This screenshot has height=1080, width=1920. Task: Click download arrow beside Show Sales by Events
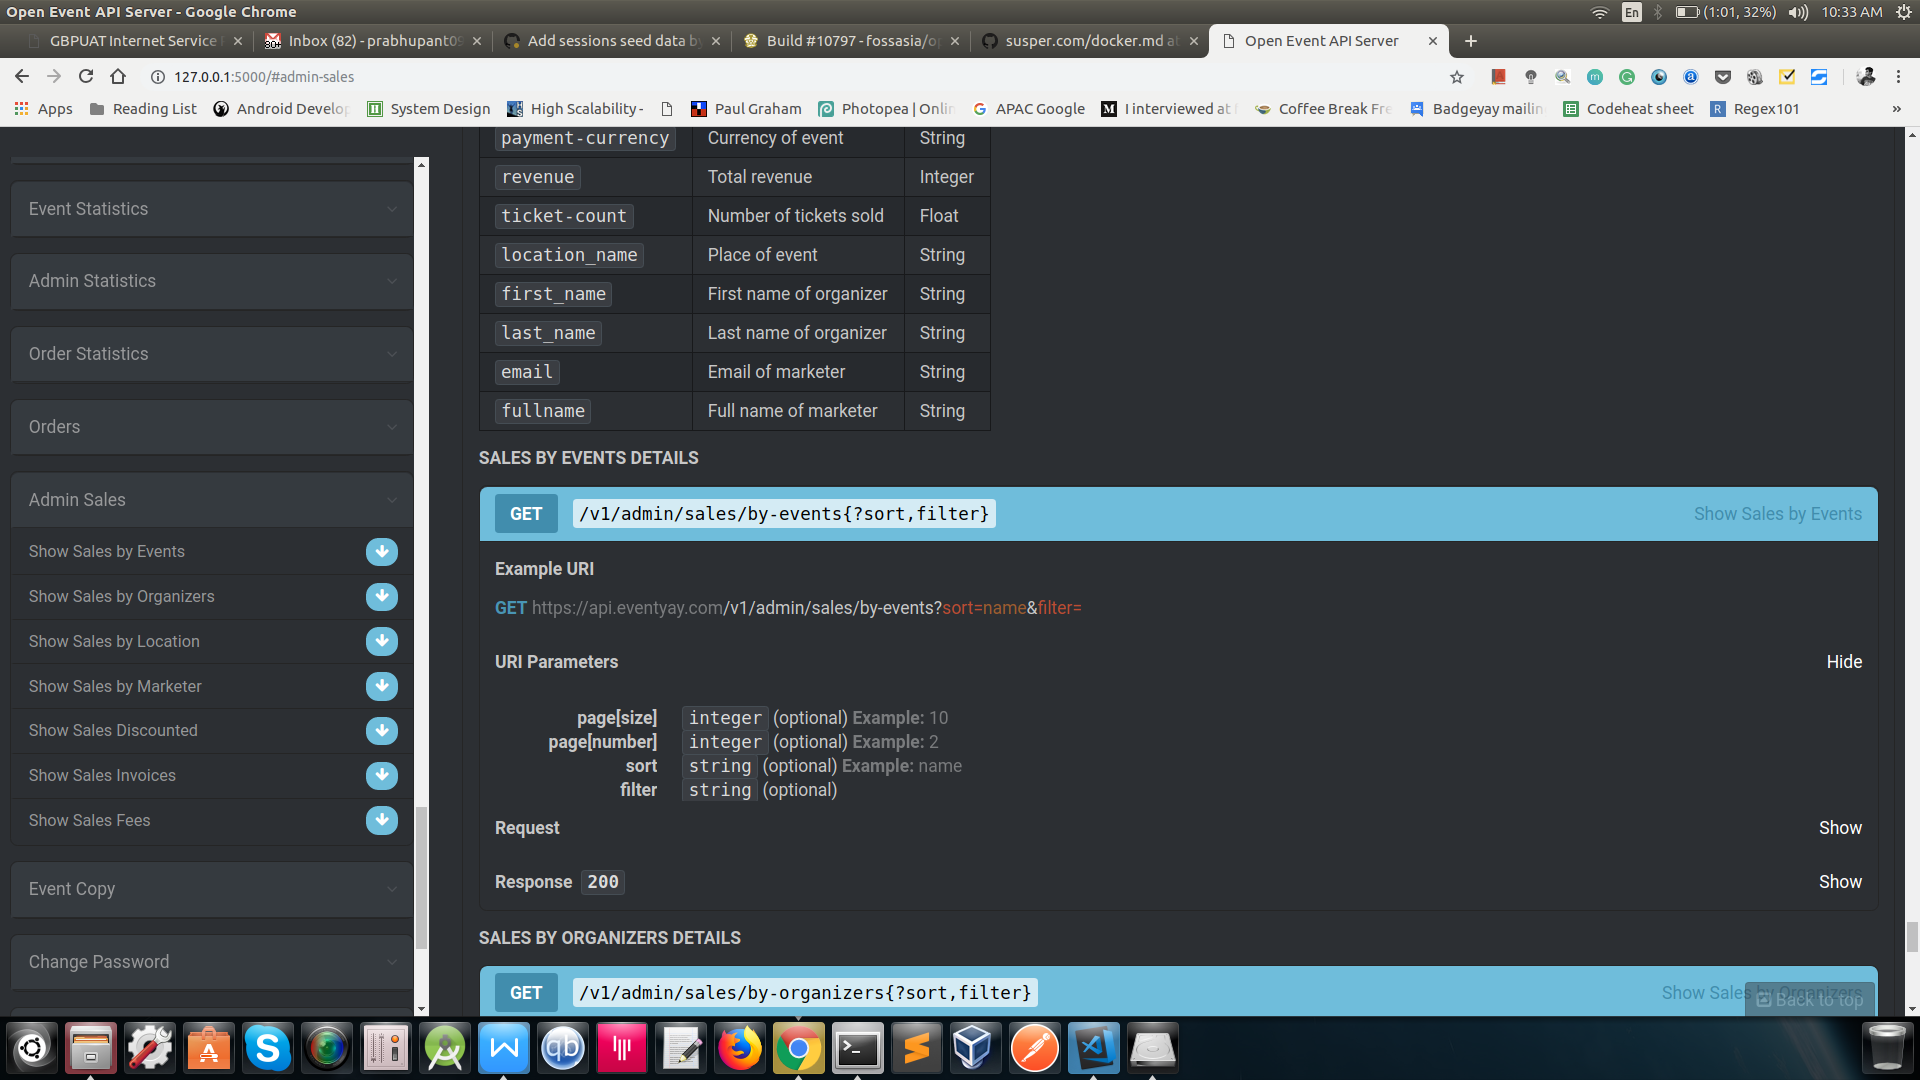pyautogui.click(x=381, y=552)
